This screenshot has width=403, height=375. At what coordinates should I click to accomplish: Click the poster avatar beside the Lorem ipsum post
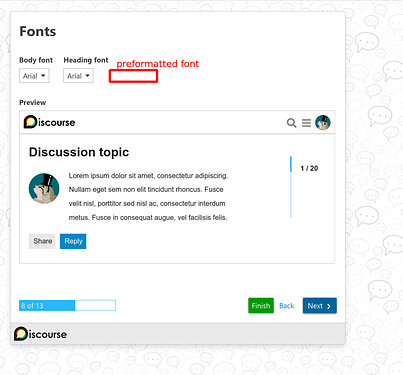click(44, 188)
